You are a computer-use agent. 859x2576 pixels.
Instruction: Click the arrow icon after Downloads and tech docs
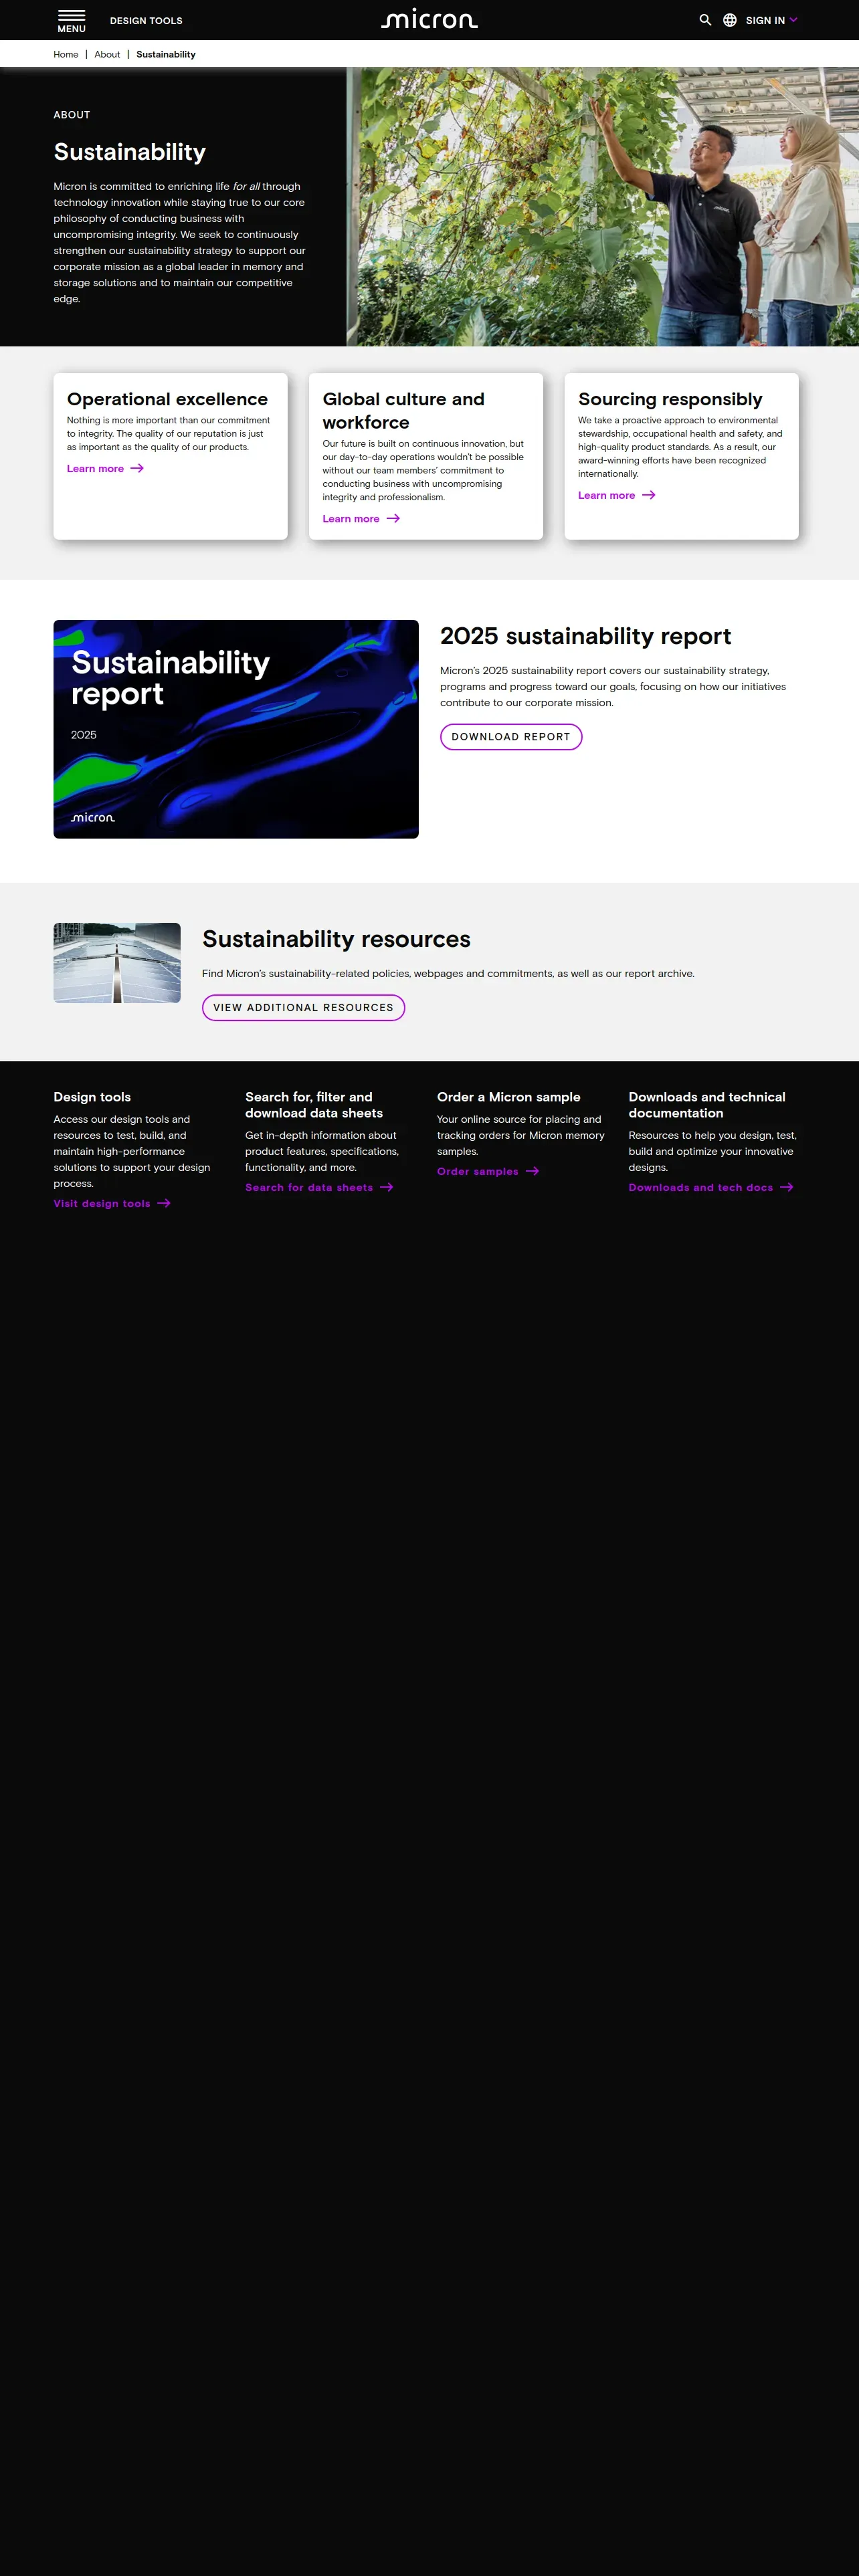[787, 1187]
